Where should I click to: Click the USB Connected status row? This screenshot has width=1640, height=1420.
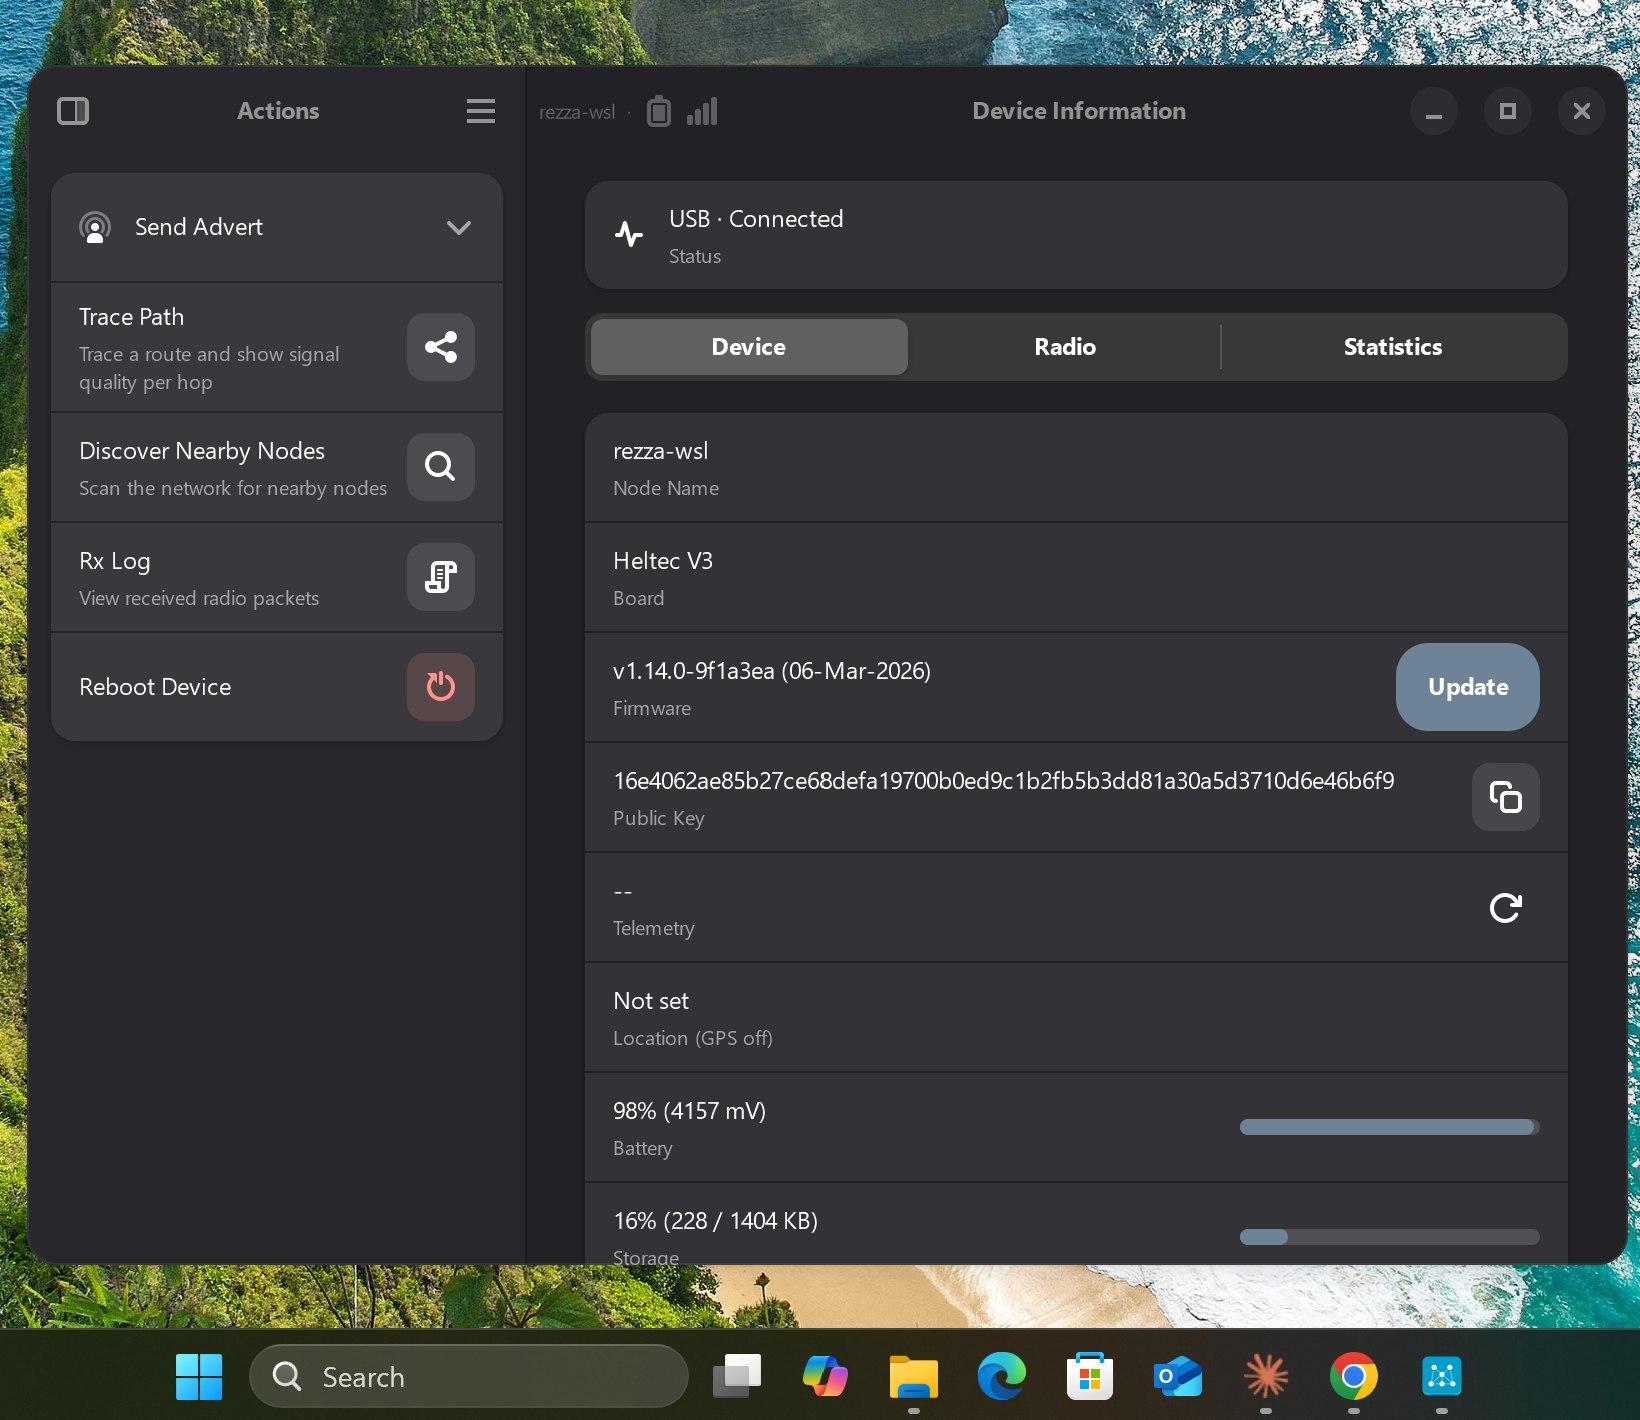[1076, 236]
